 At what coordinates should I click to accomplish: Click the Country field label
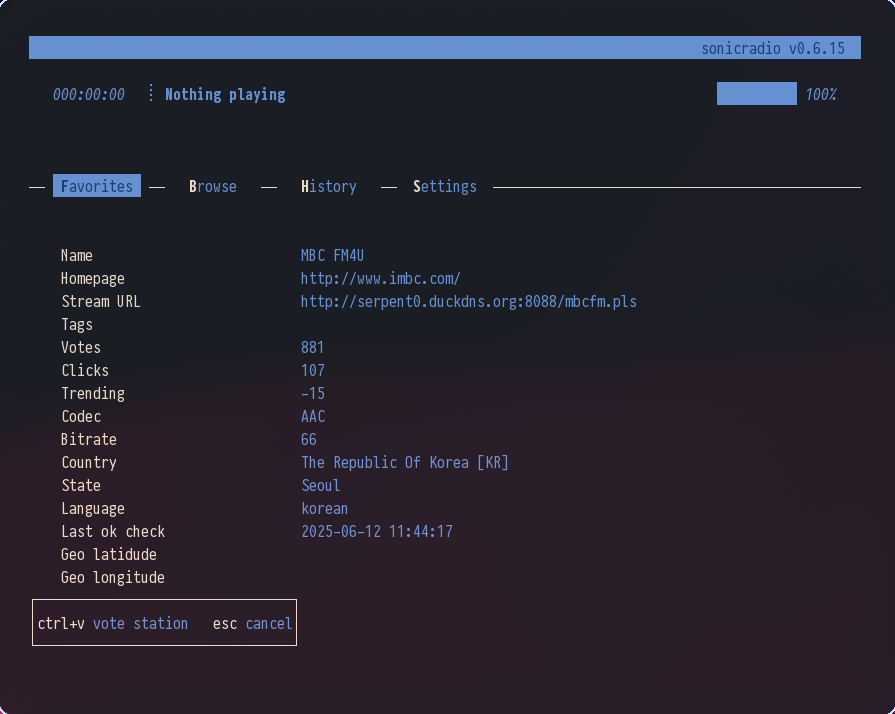[x=88, y=462]
